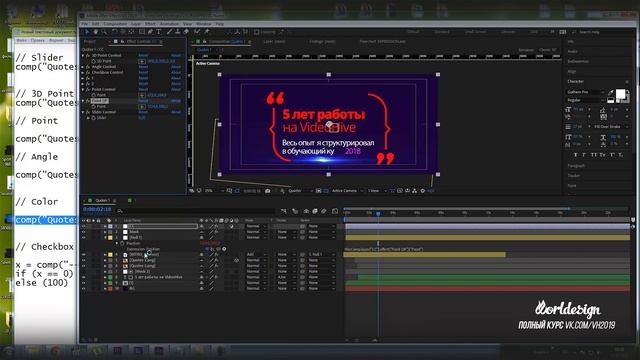Collapse the Point Control effect
The height and width of the screenshot is (360, 640).
tap(83, 89)
